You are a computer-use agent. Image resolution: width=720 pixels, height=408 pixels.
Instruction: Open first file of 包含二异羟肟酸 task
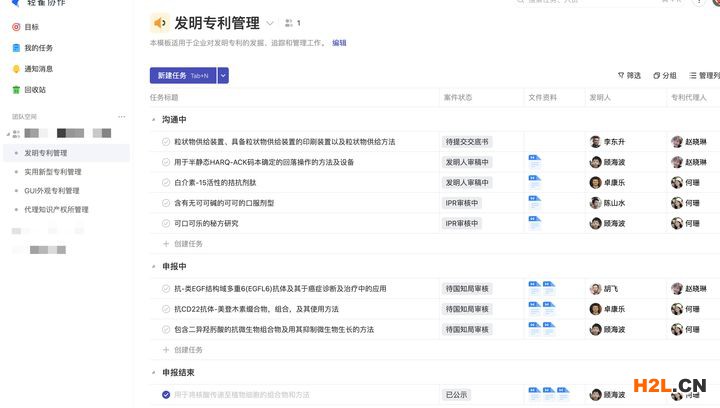(534, 329)
